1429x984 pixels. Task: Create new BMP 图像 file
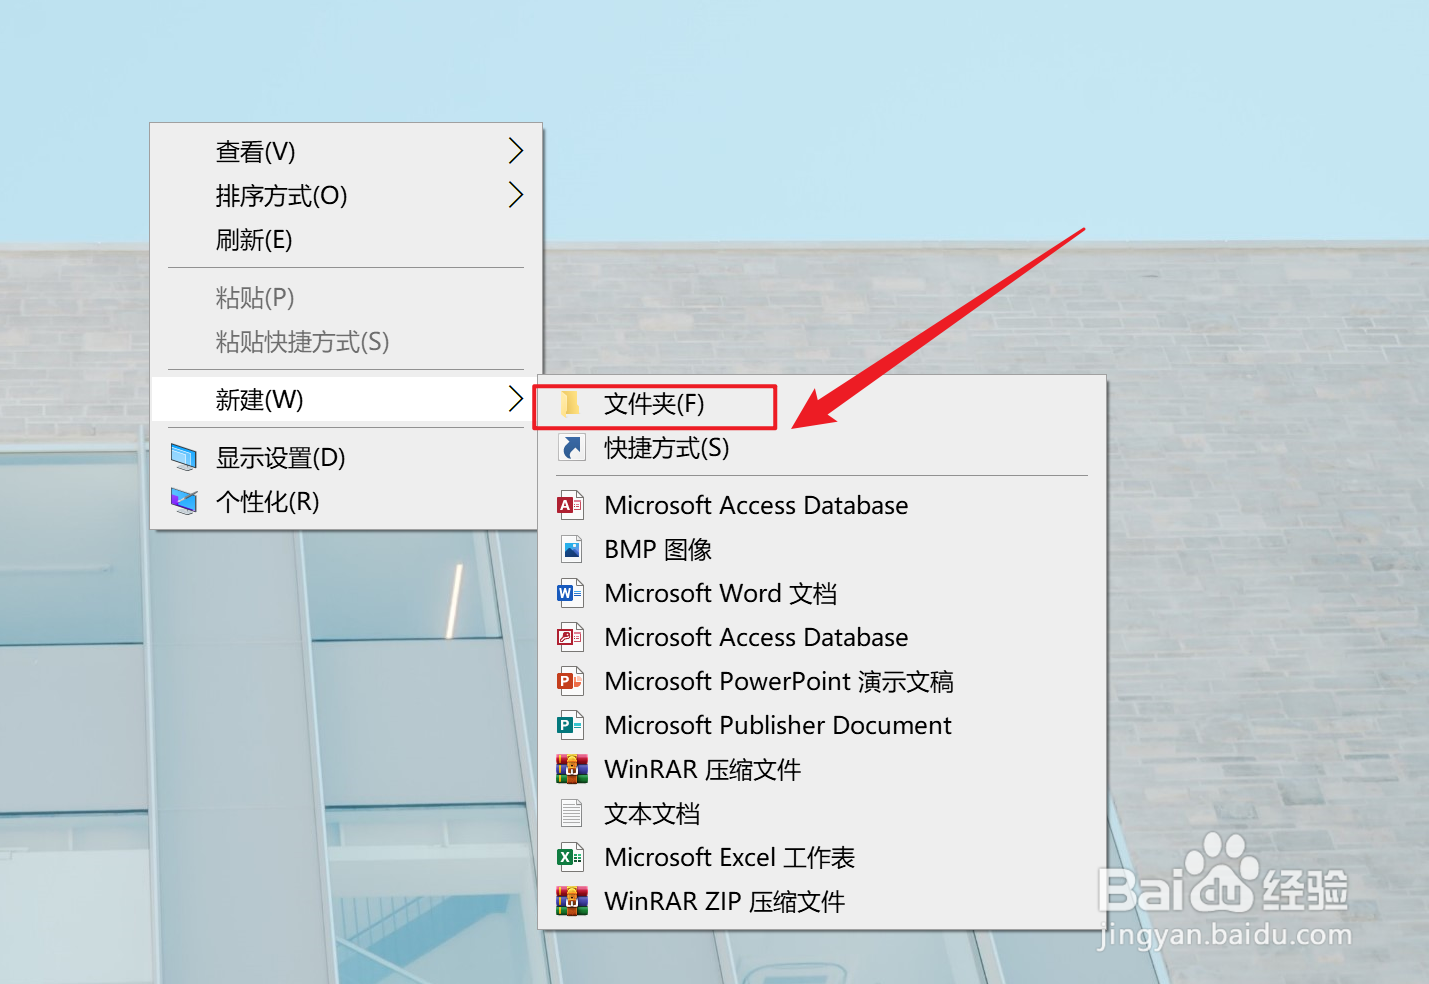822,549
